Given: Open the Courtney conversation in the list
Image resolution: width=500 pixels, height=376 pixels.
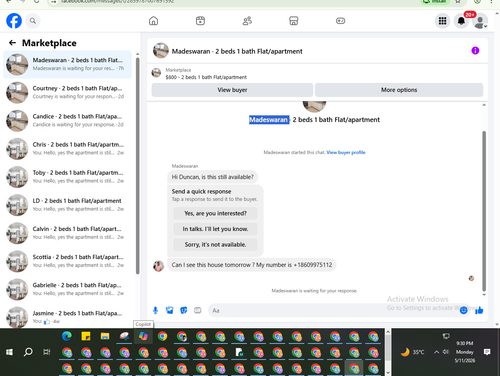Looking at the screenshot, I should [x=67, y=92].
